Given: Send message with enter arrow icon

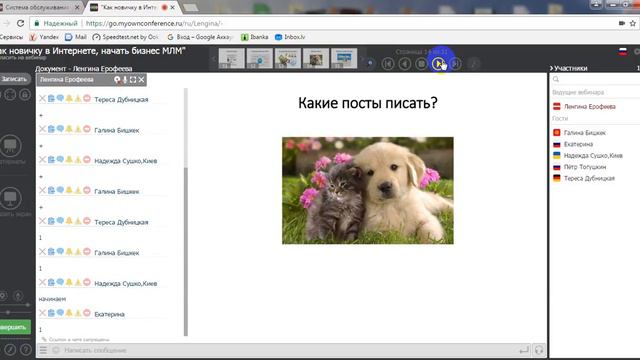Looking at the screenshot, I should tap(524, 350).
